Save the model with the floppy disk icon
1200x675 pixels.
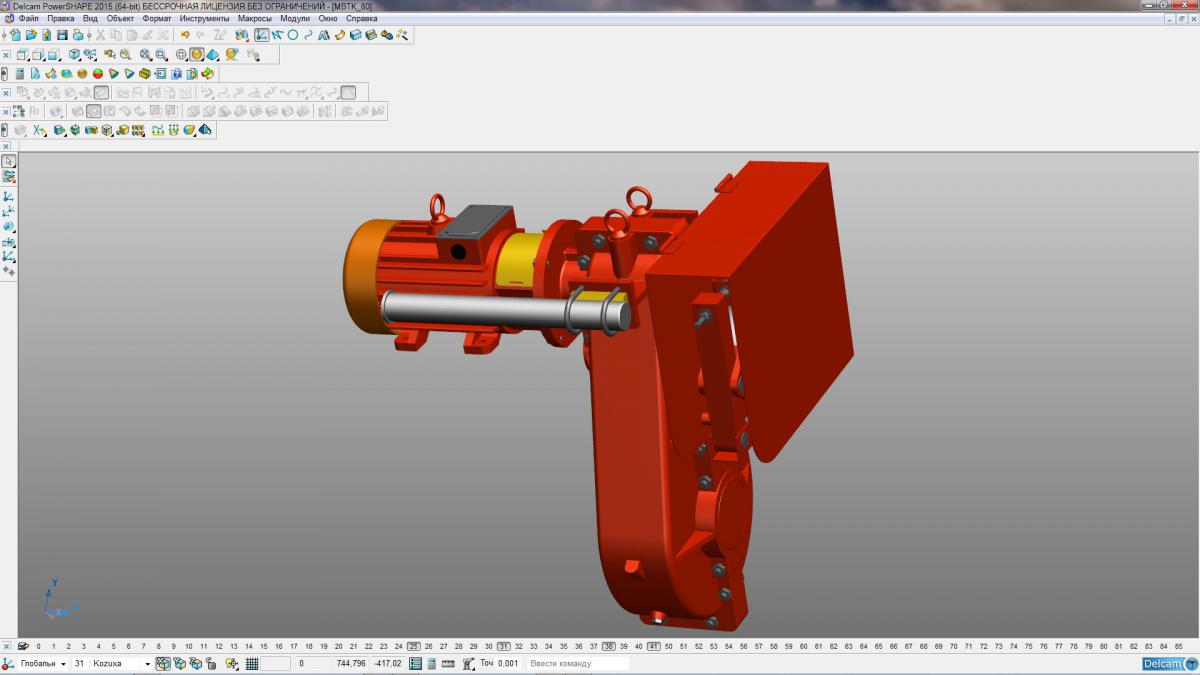[62, 35]
